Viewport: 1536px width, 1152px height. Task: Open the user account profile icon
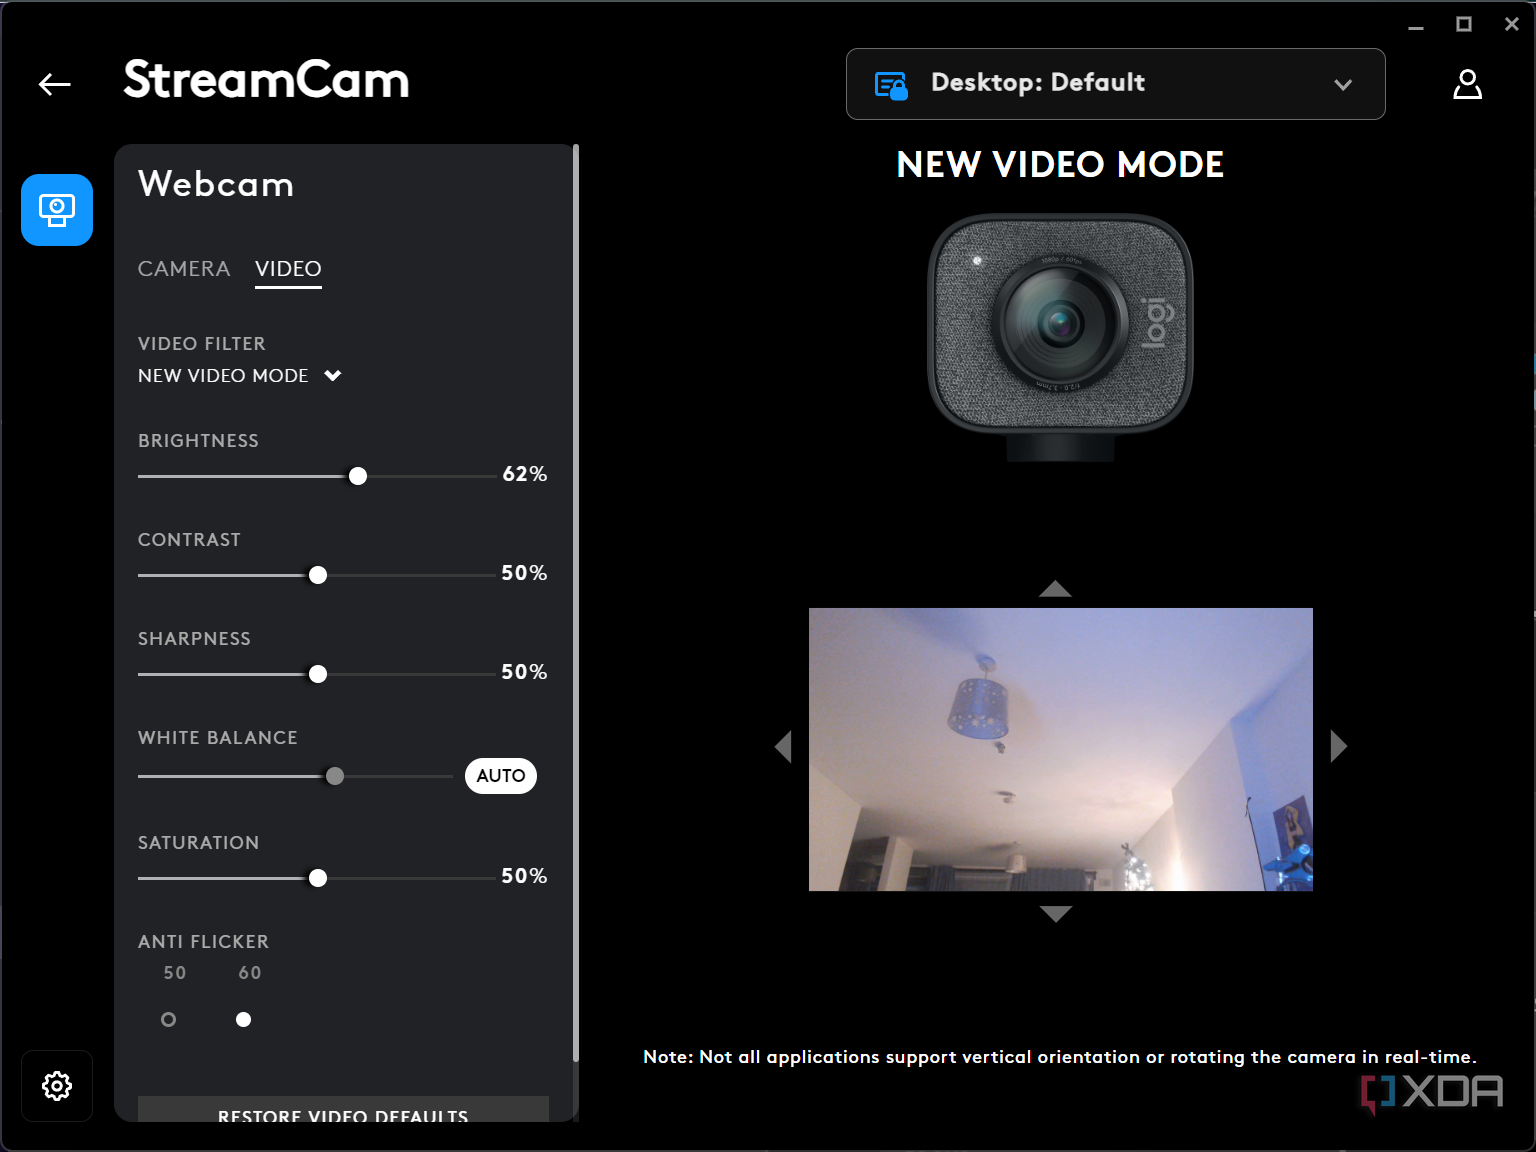pyautogui.click(x=1467, y=84)
